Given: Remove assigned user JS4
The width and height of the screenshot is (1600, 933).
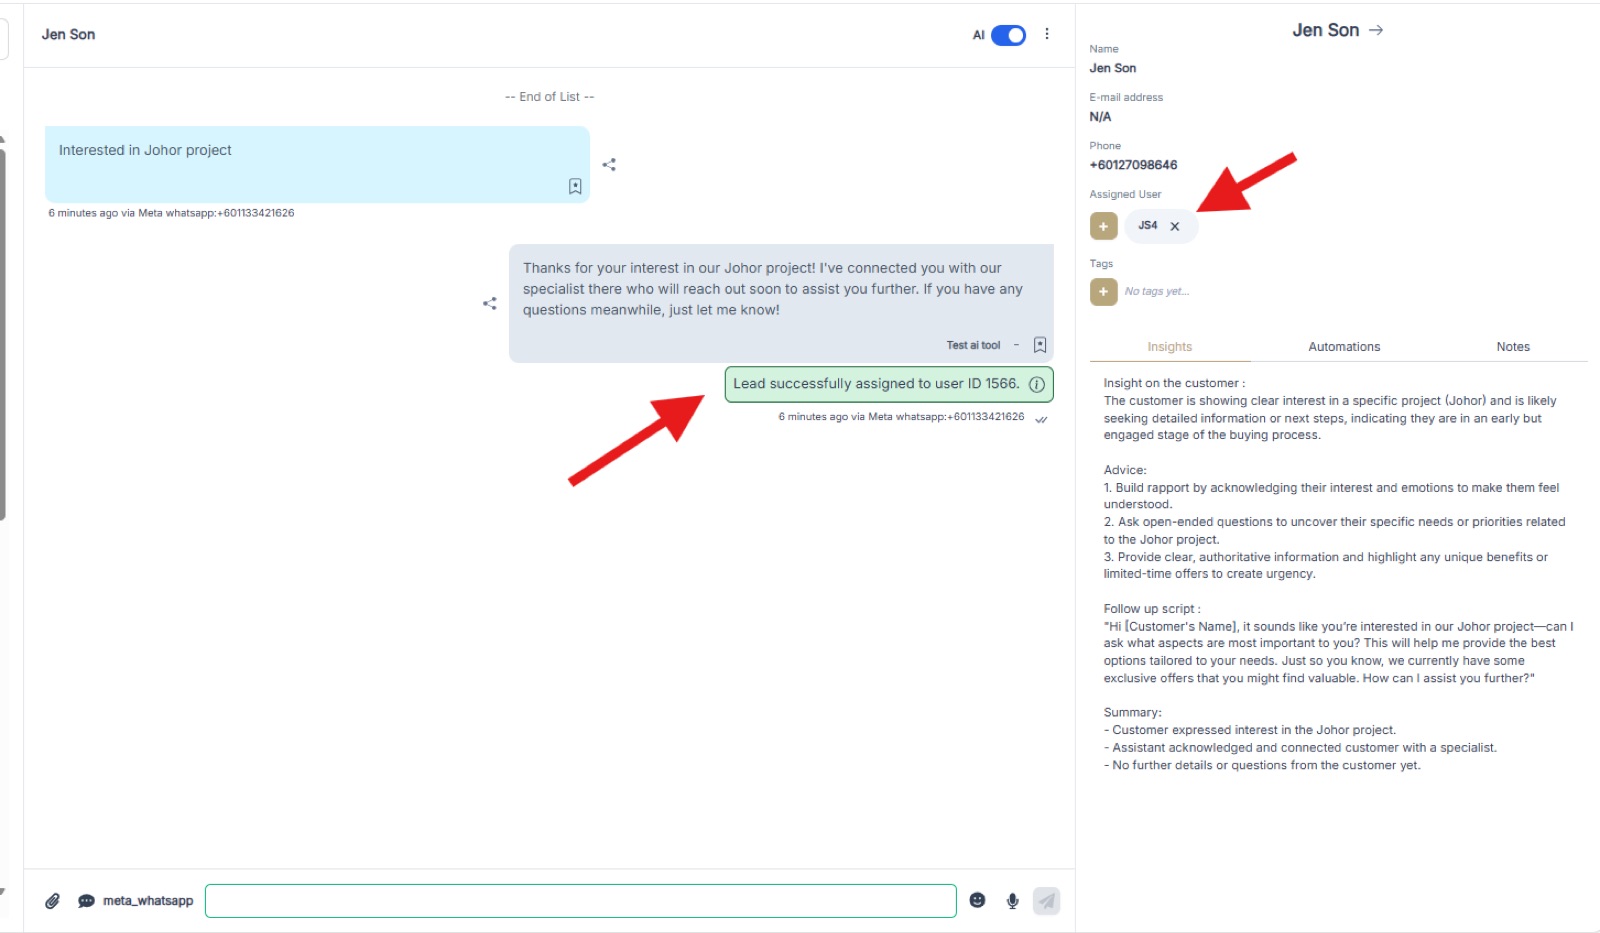Looking at the screenshot, I should point(1175,226).
